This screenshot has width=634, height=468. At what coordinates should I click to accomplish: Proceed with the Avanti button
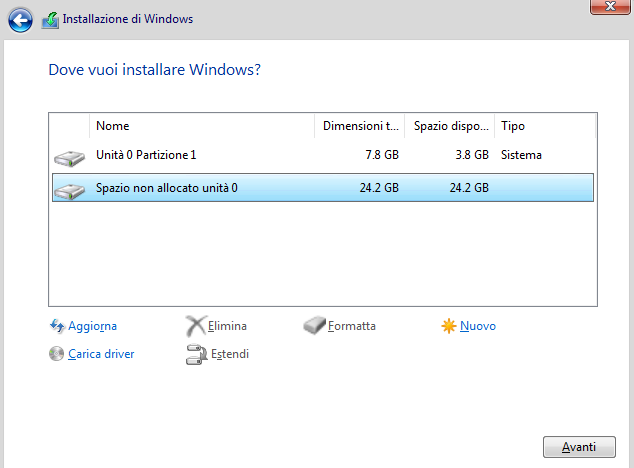(579, 447)
